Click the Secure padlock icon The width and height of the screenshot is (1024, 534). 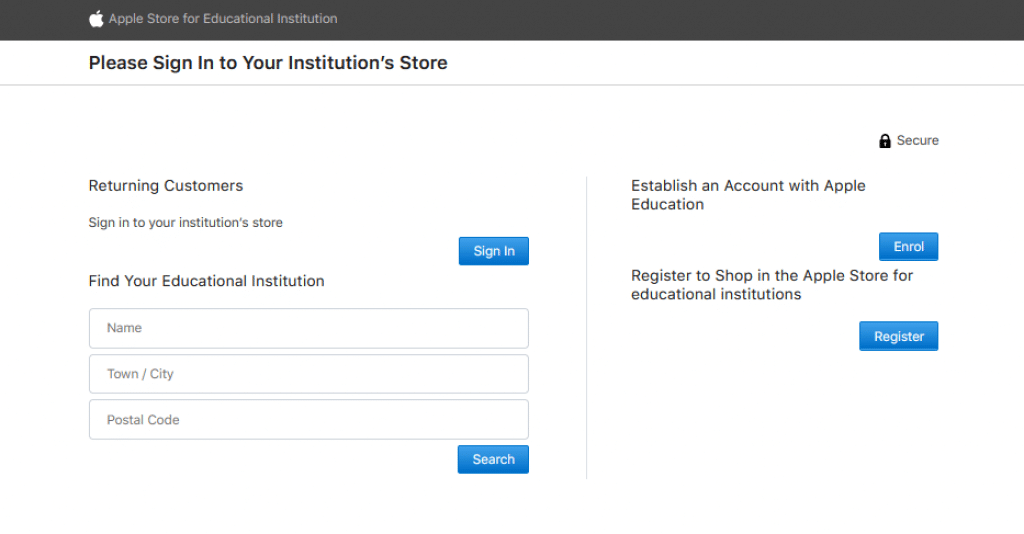click(x=885, y=141)
